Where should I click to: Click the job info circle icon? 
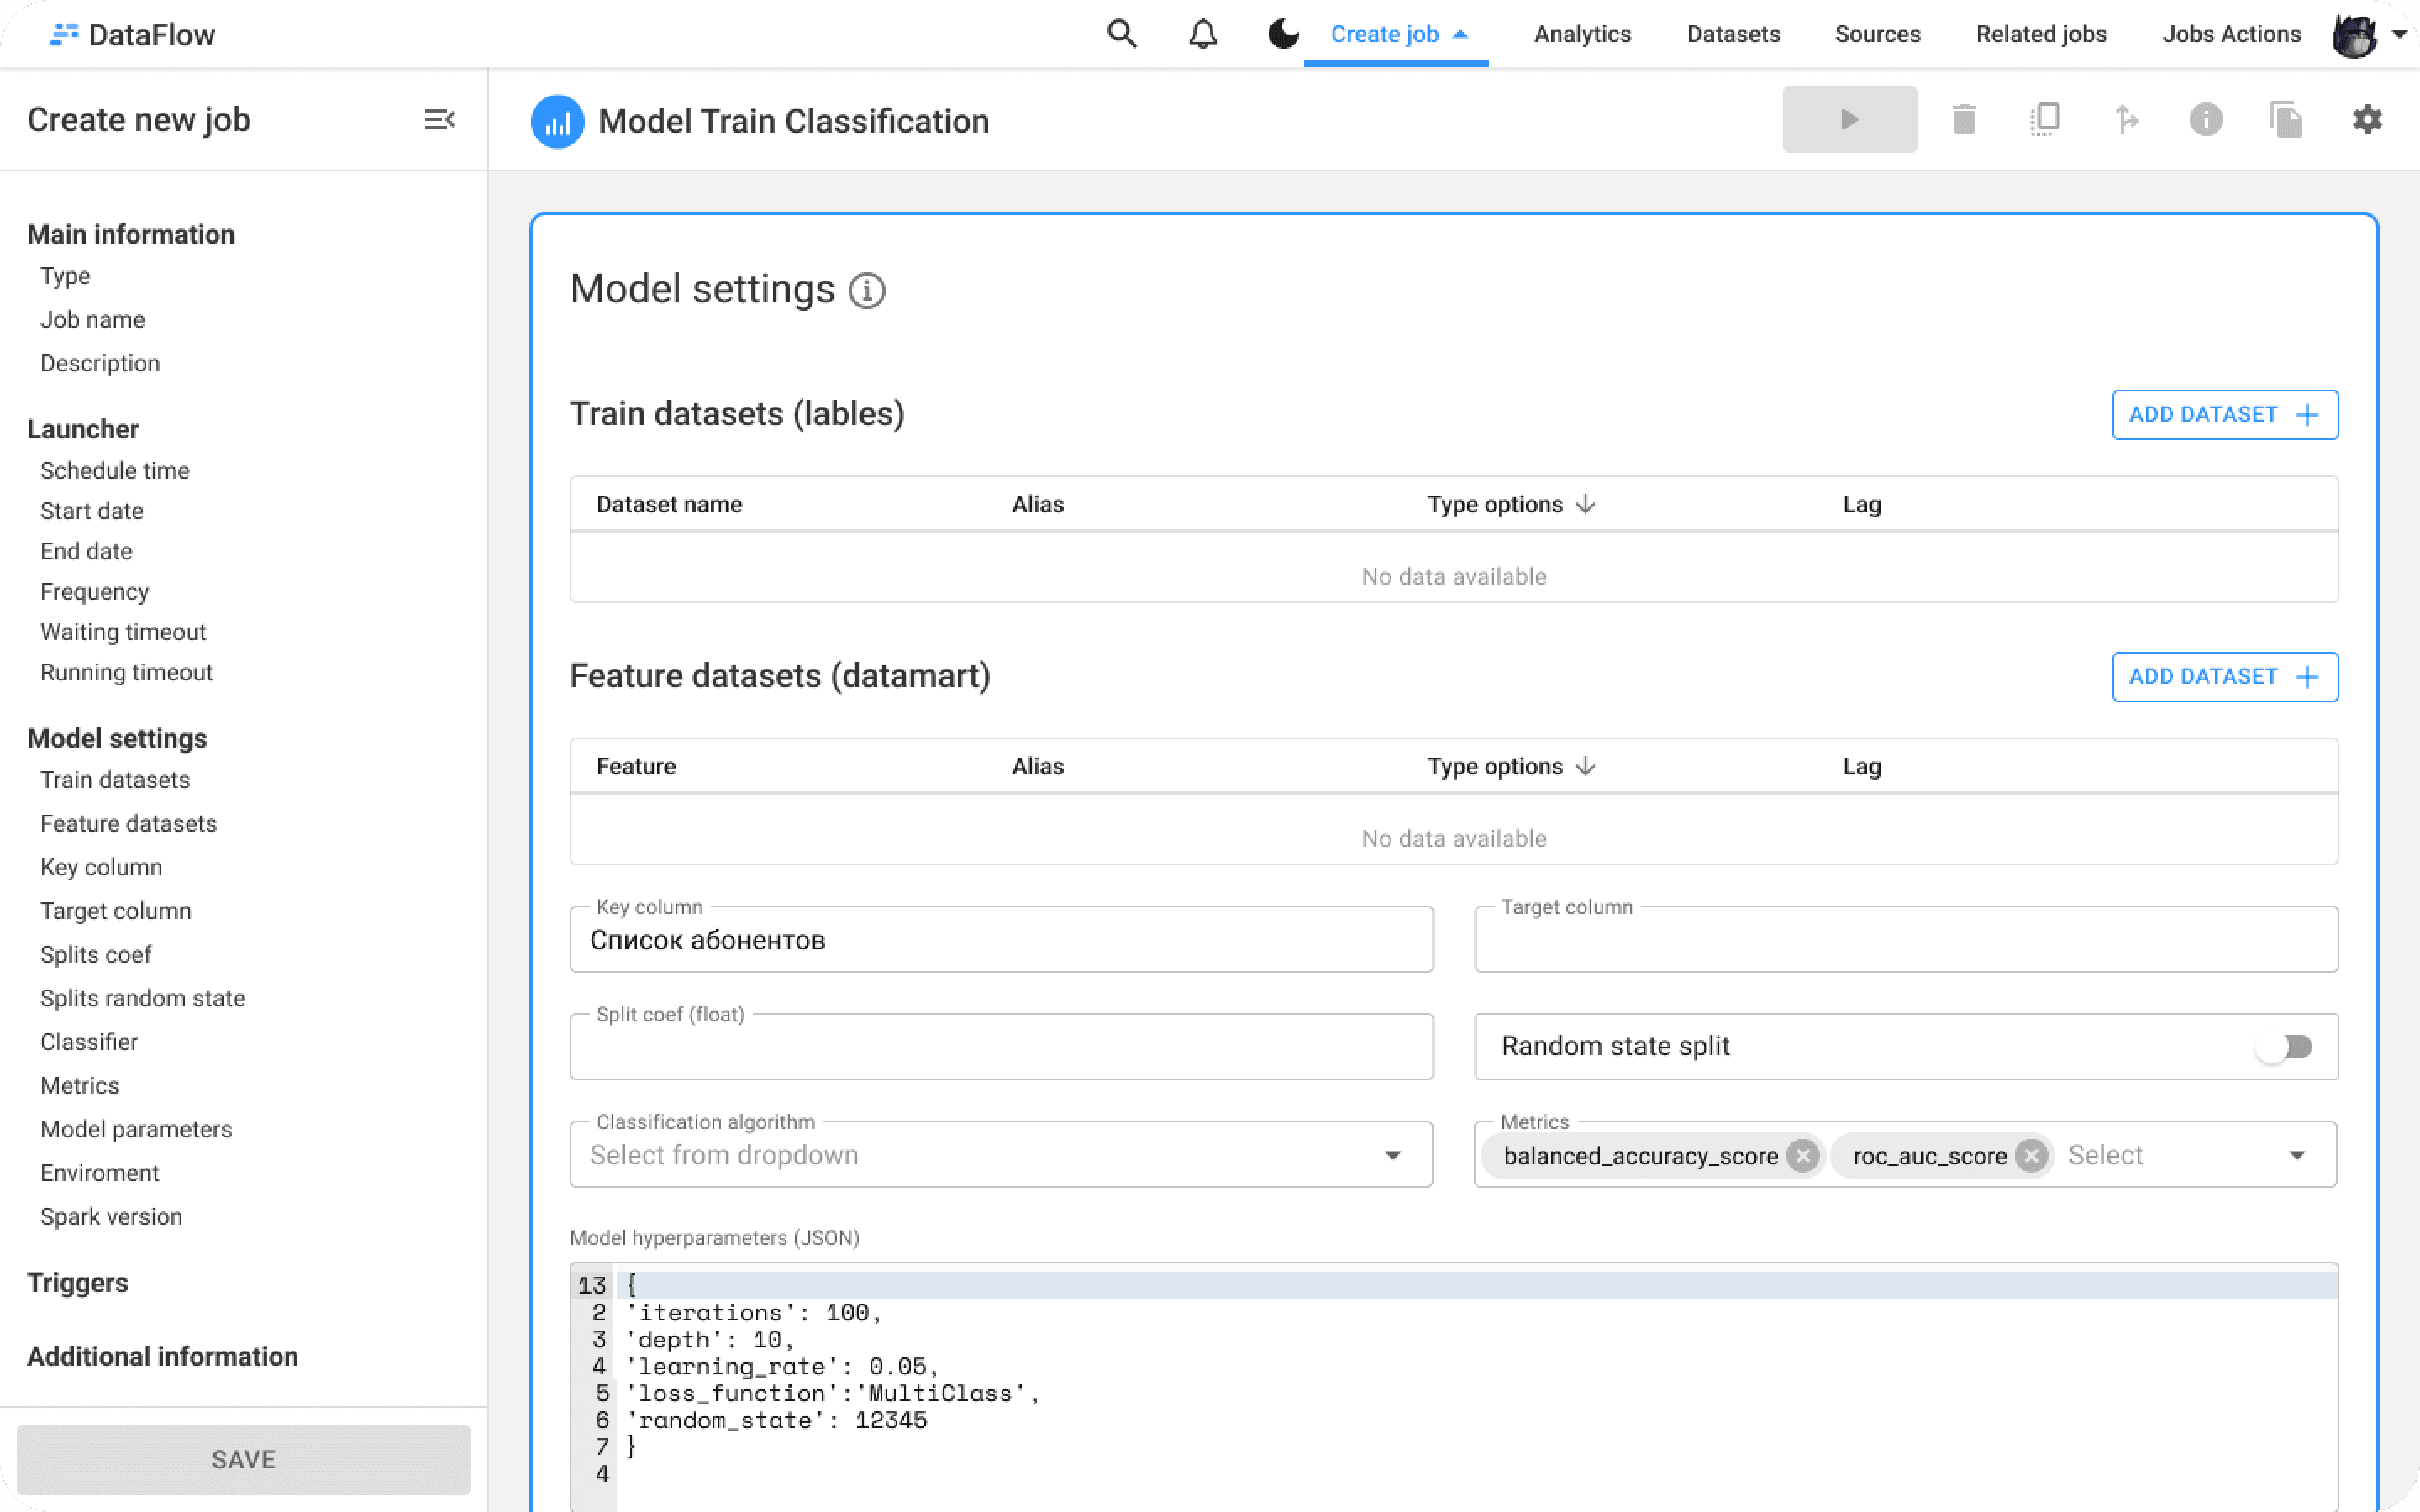pyautogui.click(x=2206, y=120)
